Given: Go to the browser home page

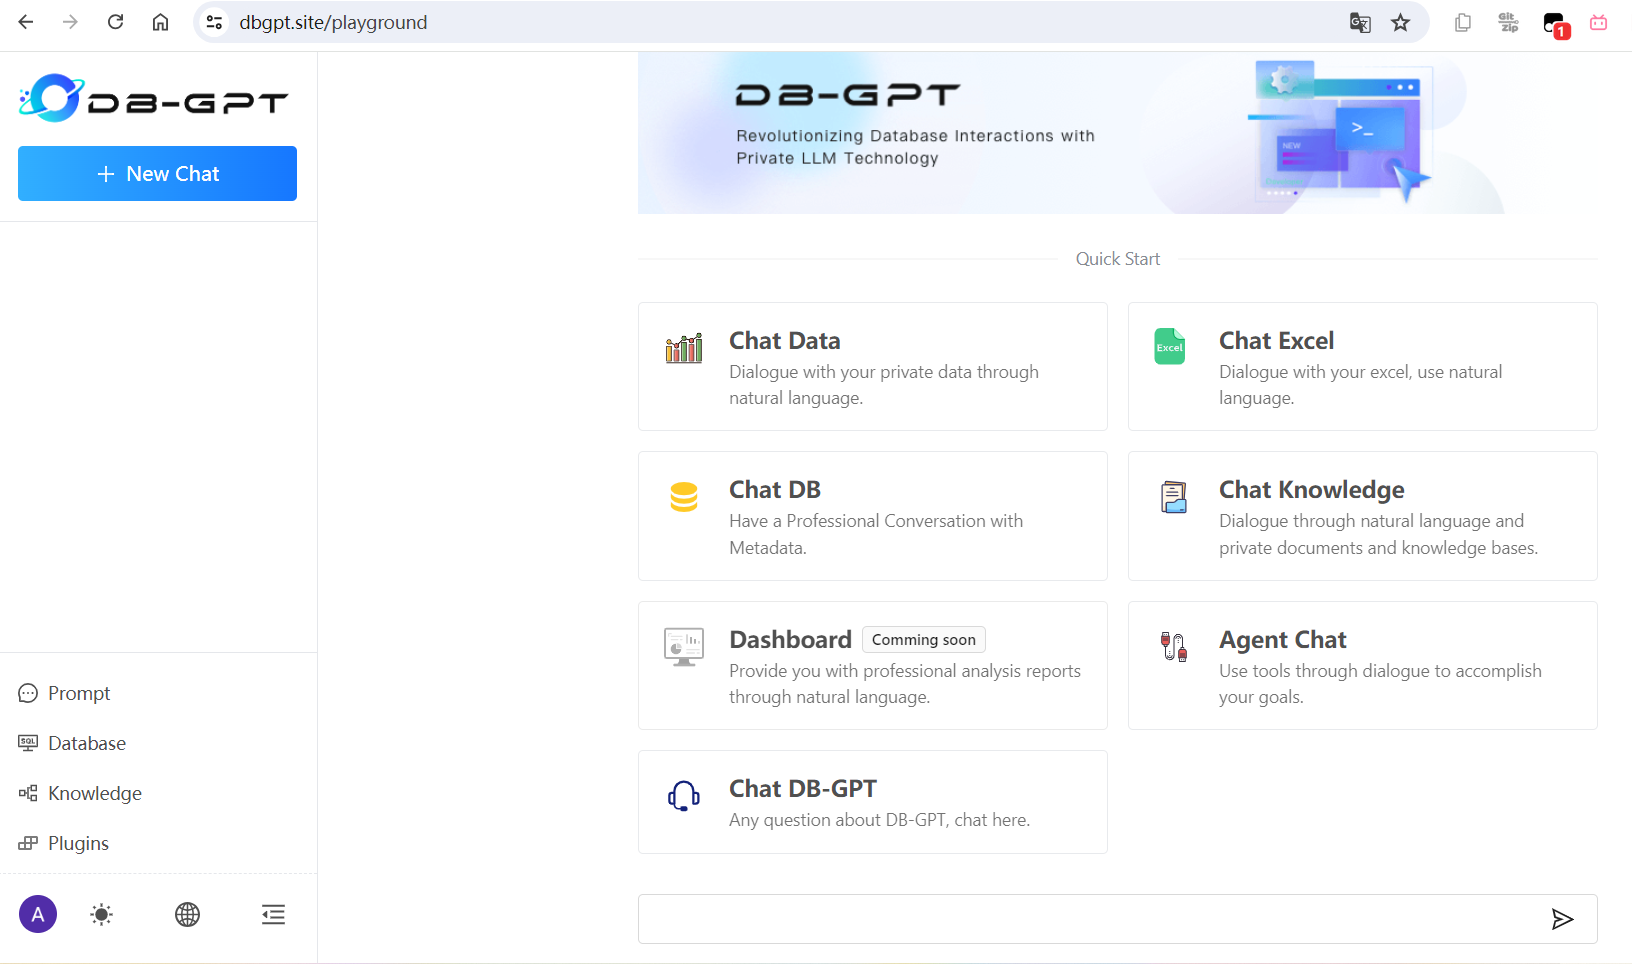Looking at the screenshot, I should point(160,22).
